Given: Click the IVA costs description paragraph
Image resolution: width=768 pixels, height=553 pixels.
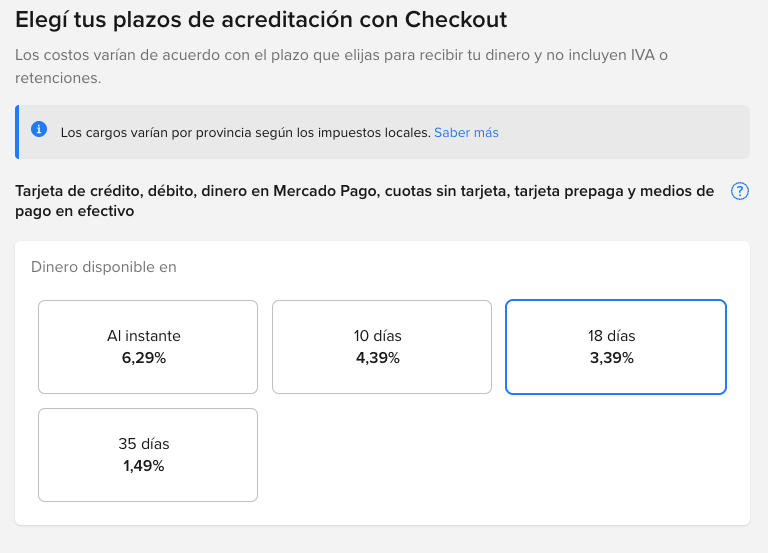Looking at the screenshot, I should point(341,66).
